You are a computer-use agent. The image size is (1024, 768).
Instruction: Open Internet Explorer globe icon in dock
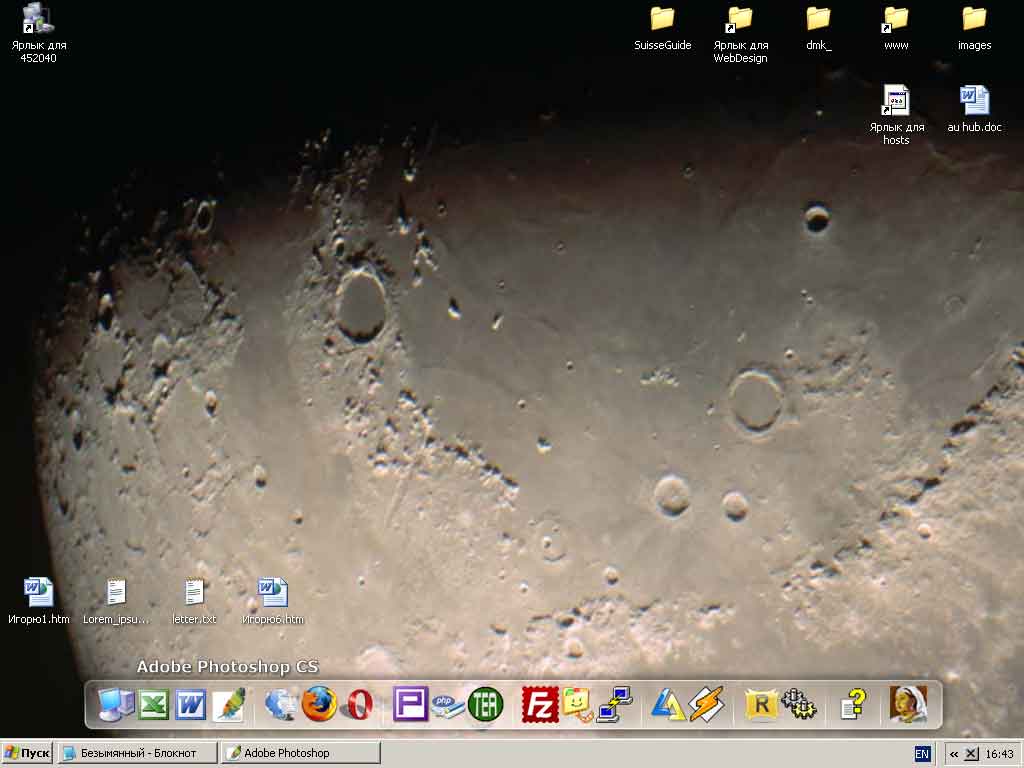point(281,705)
